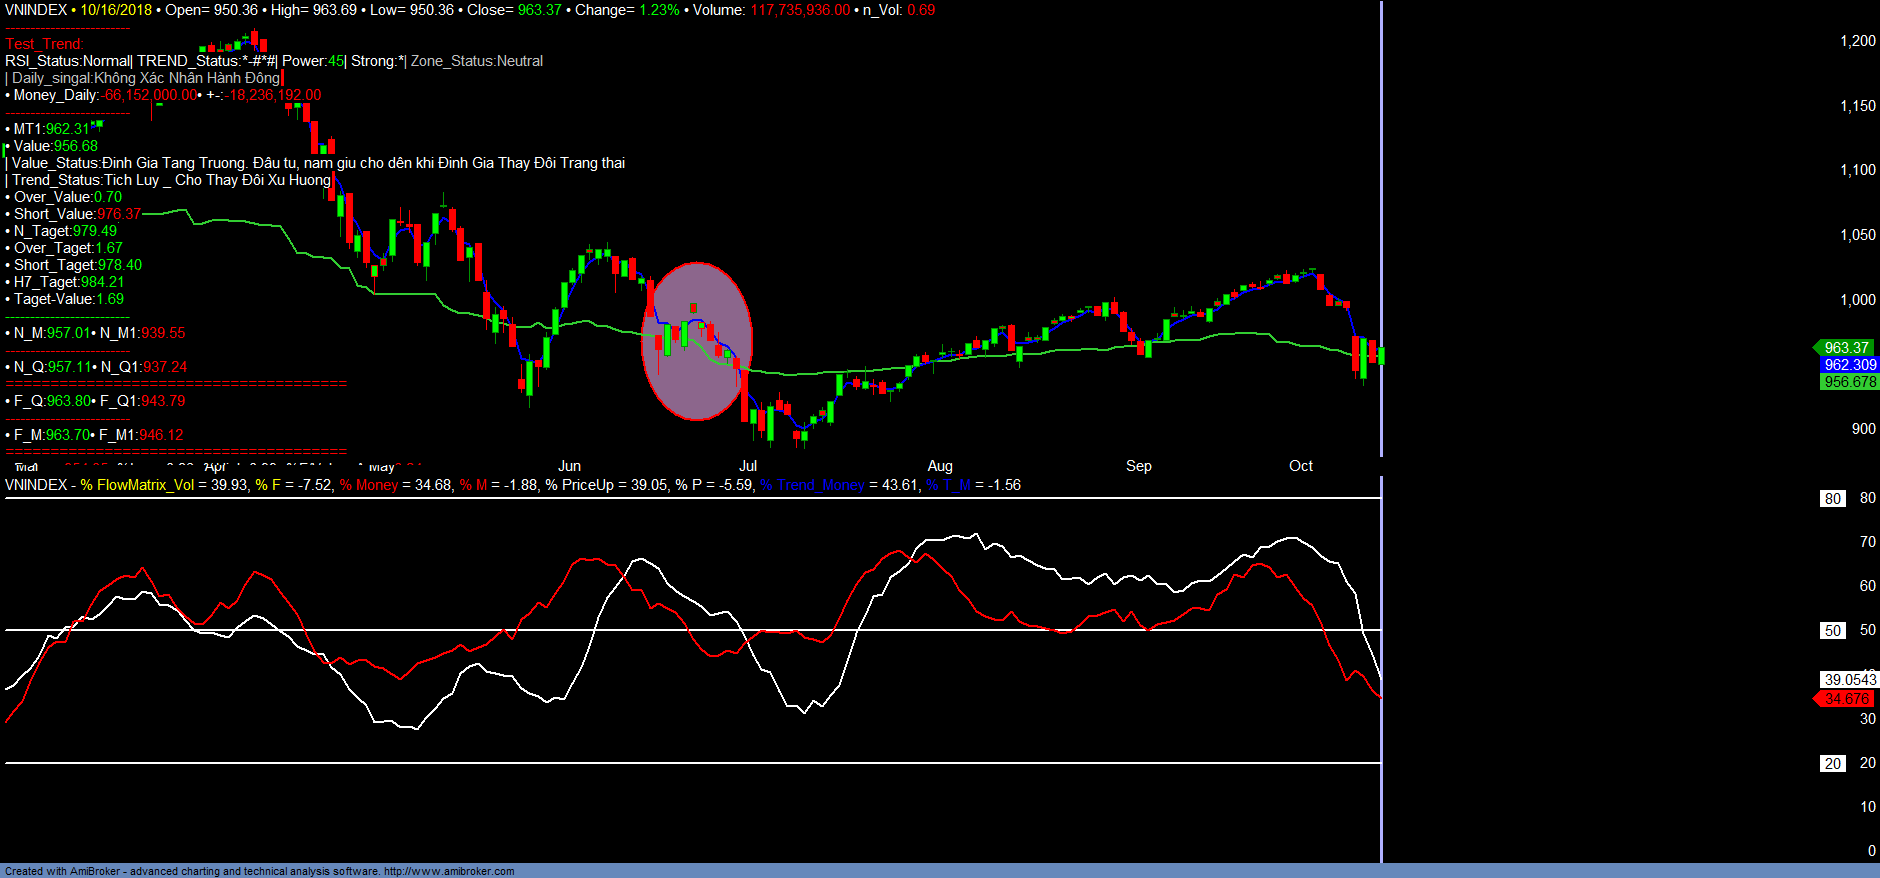Select the boxed 80 level label
The height and width of the screenshot is (878, 1880).
coord(1832,499)
